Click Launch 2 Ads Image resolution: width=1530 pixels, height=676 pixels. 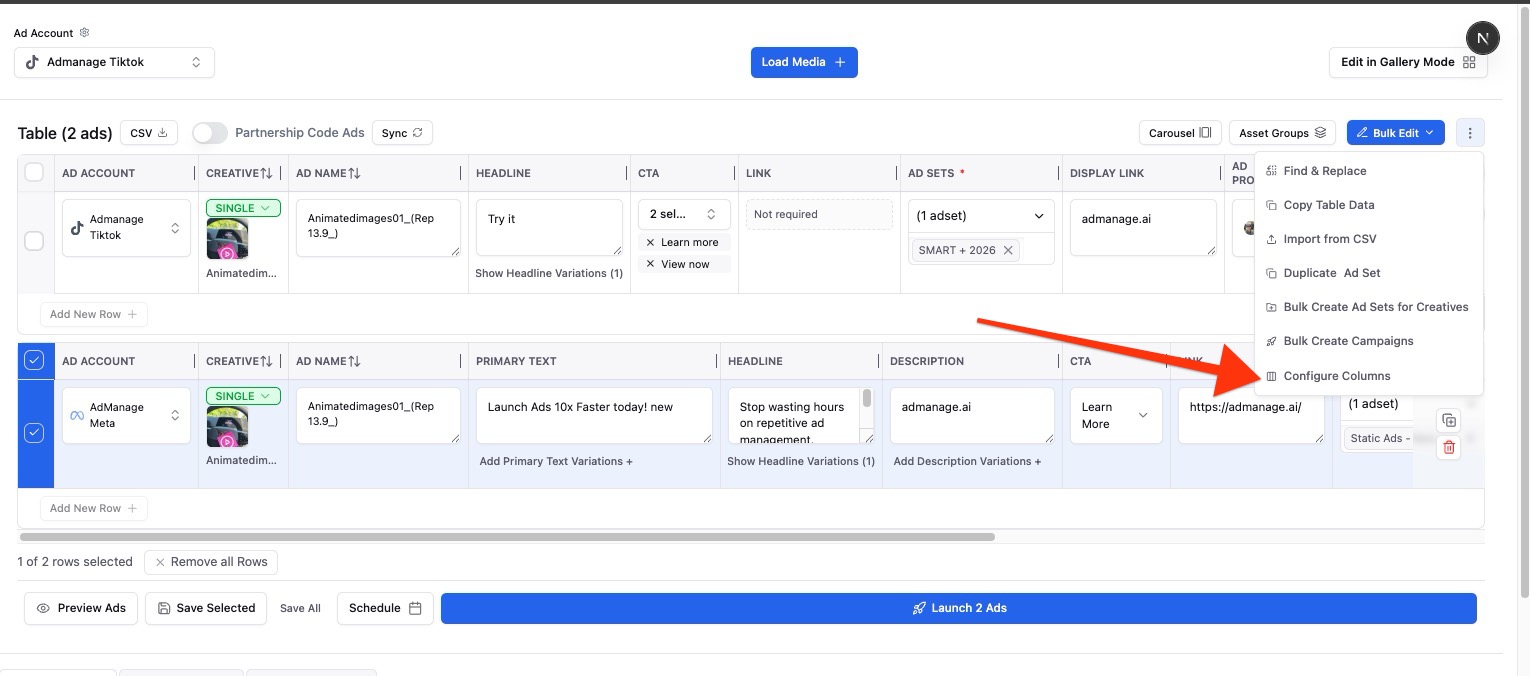(x=958, y=608)
